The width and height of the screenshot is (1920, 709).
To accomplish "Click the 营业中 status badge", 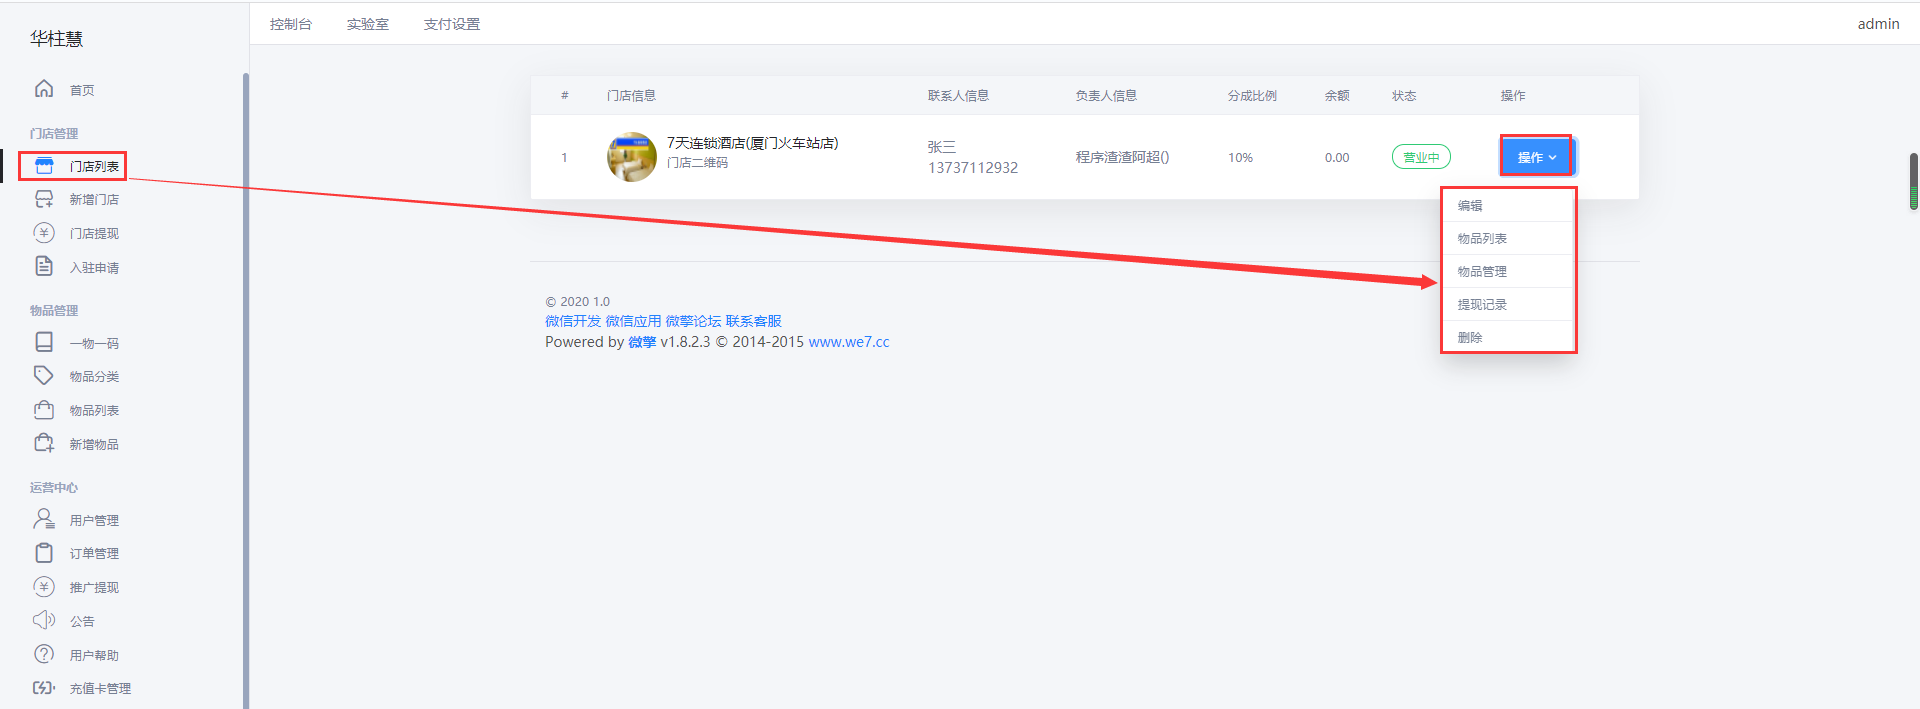I will 1421,157.
